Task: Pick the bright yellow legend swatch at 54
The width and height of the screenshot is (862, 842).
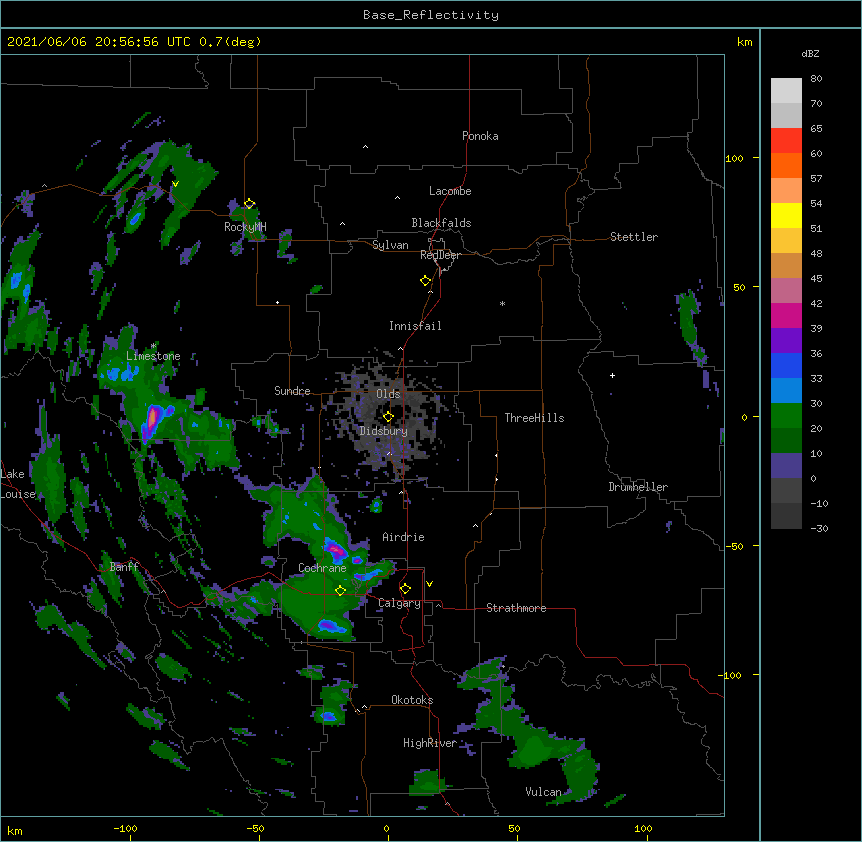Action: [786, 215]
